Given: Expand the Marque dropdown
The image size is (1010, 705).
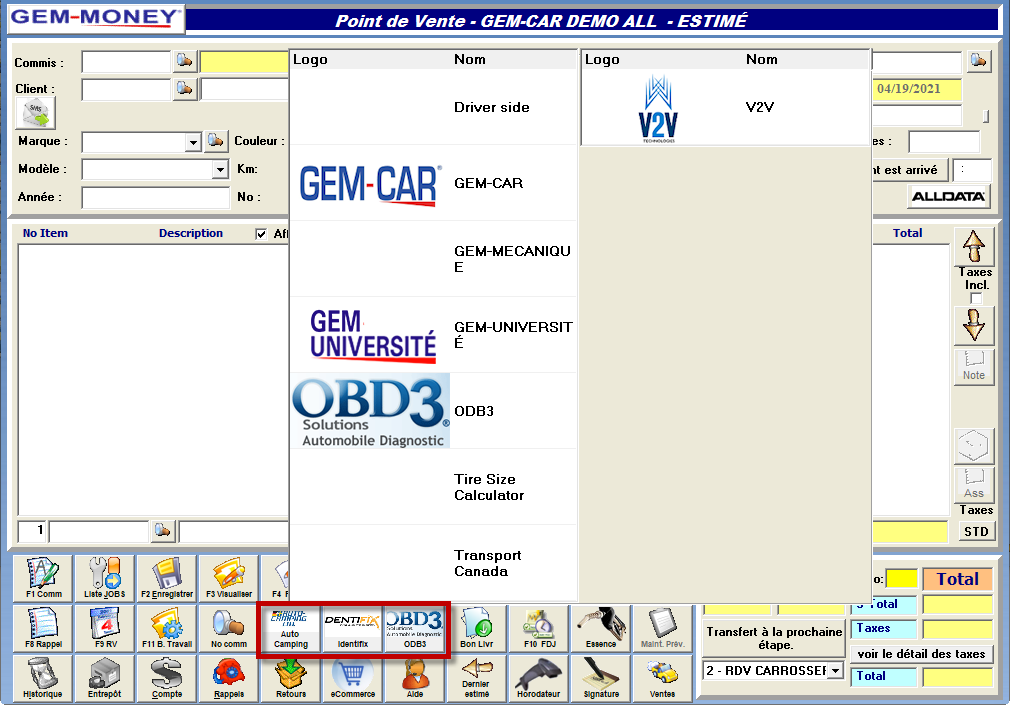Looking at the screenshot, I should click(x=193, y=142).
